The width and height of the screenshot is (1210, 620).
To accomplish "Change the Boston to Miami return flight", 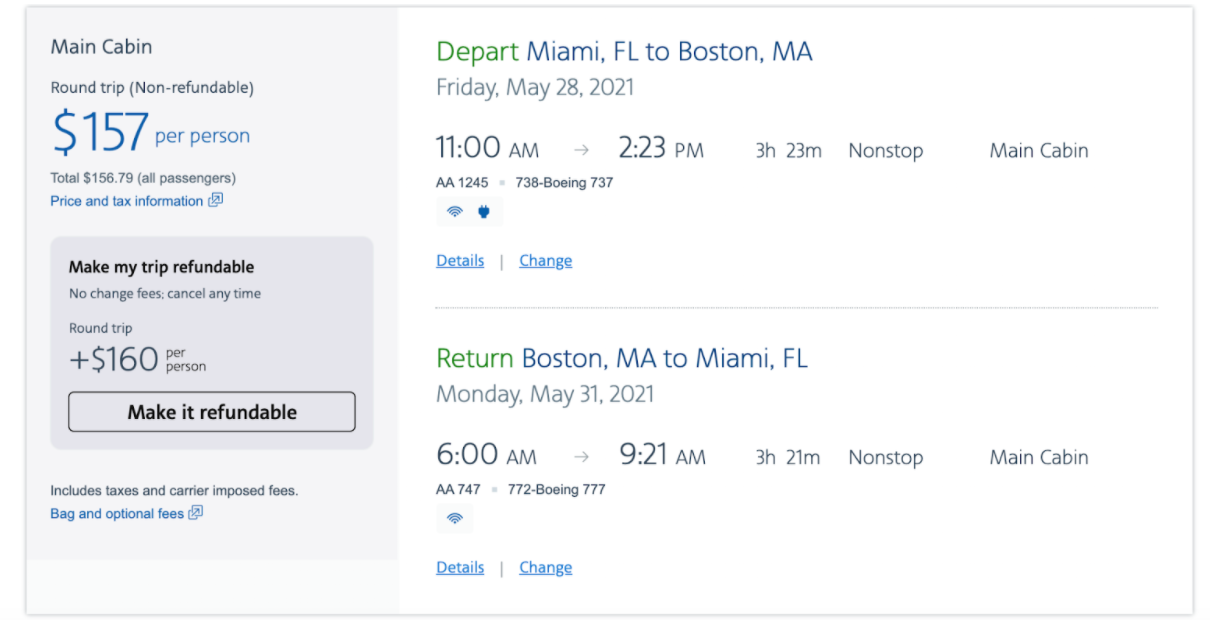I will pos(546,567).
